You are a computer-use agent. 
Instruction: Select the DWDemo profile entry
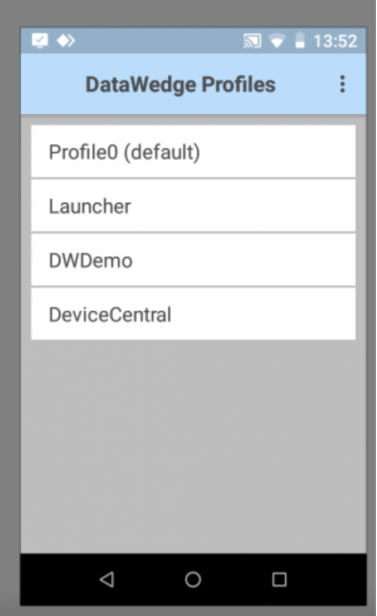point(193,260)
